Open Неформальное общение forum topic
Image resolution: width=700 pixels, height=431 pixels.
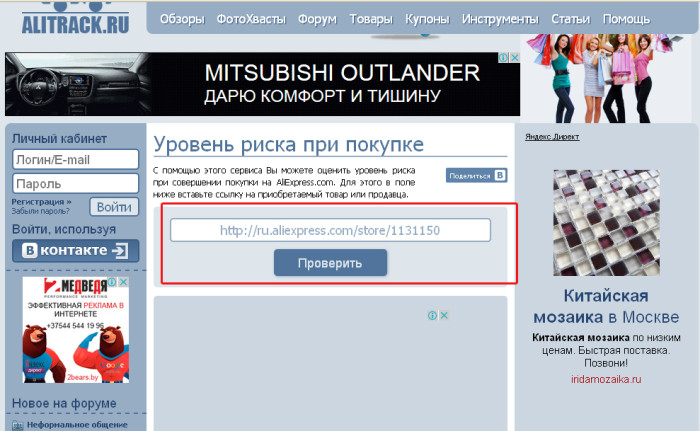pos(77,424)
